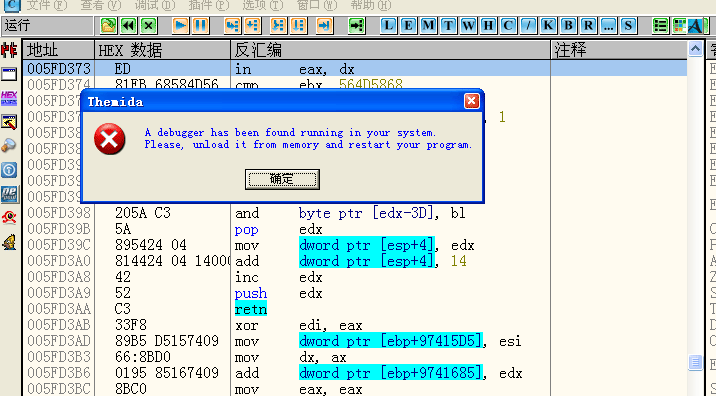Image resolution: width=716 pixels, height=396 pixels.
Task: Click the Run program play icon
Action: click(x=180, y=25)
